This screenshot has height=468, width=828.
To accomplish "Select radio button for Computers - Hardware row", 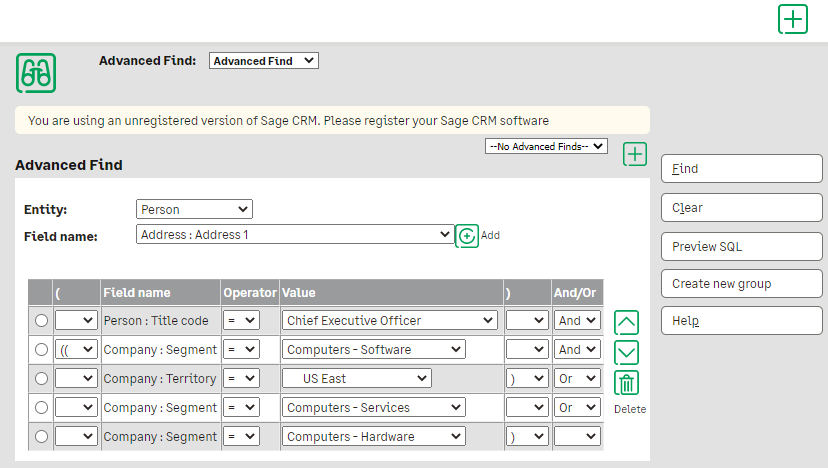I will pos(41,437).
